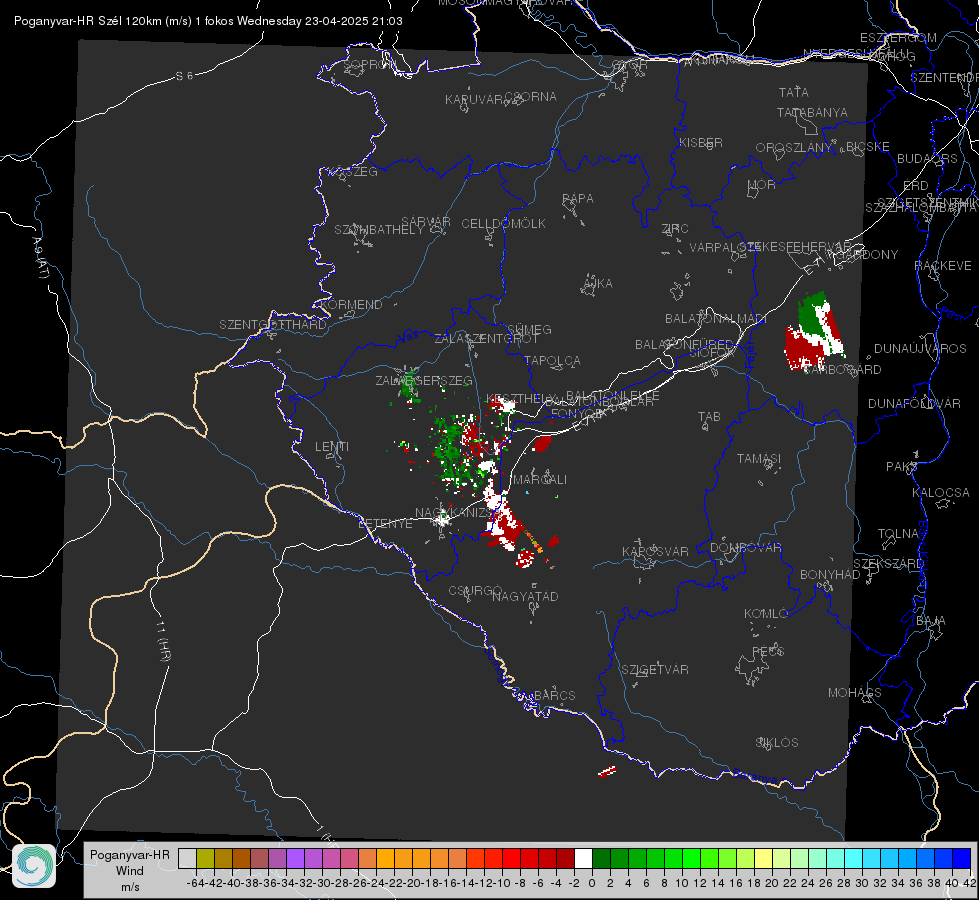Select the purple swatch near -34
Screen dimensions: 979x900
295,858
